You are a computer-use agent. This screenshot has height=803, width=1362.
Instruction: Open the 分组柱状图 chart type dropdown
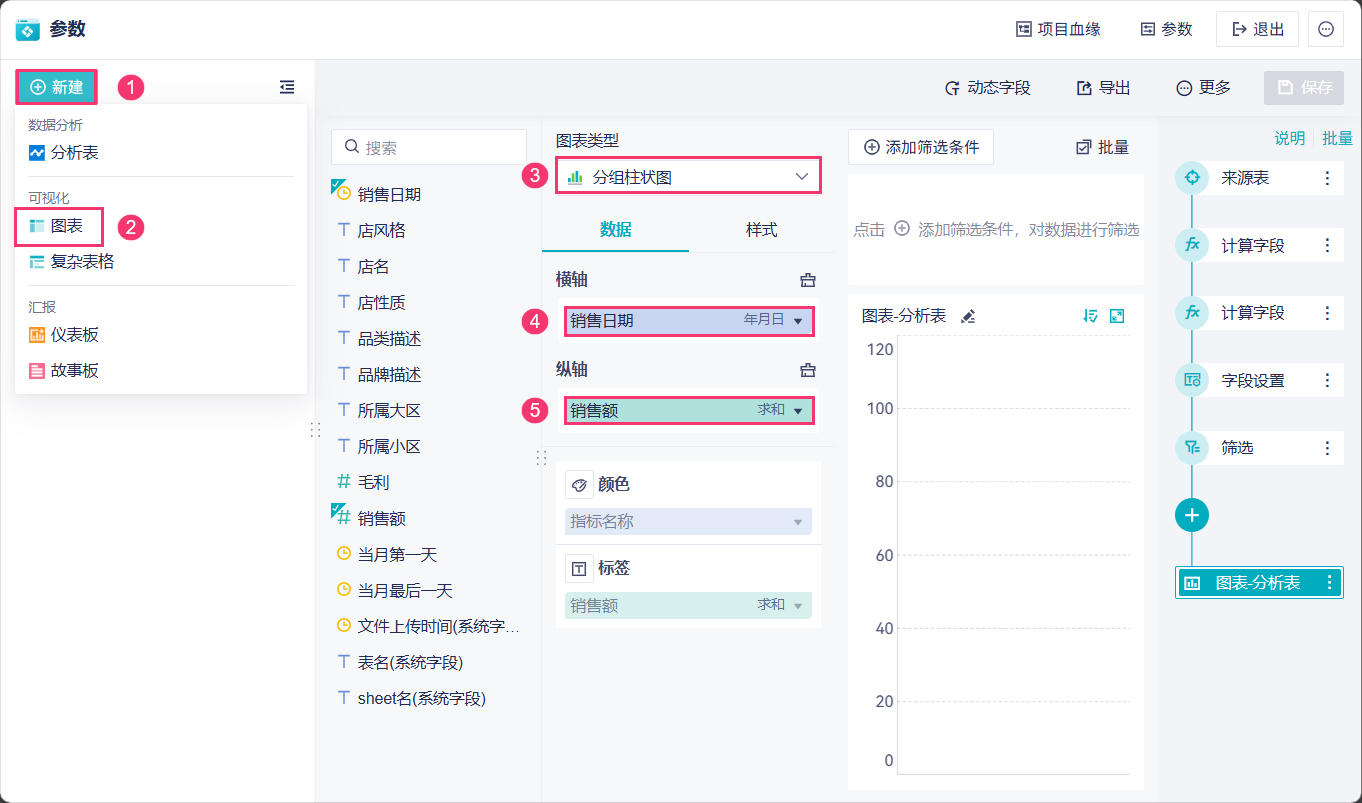688,177
